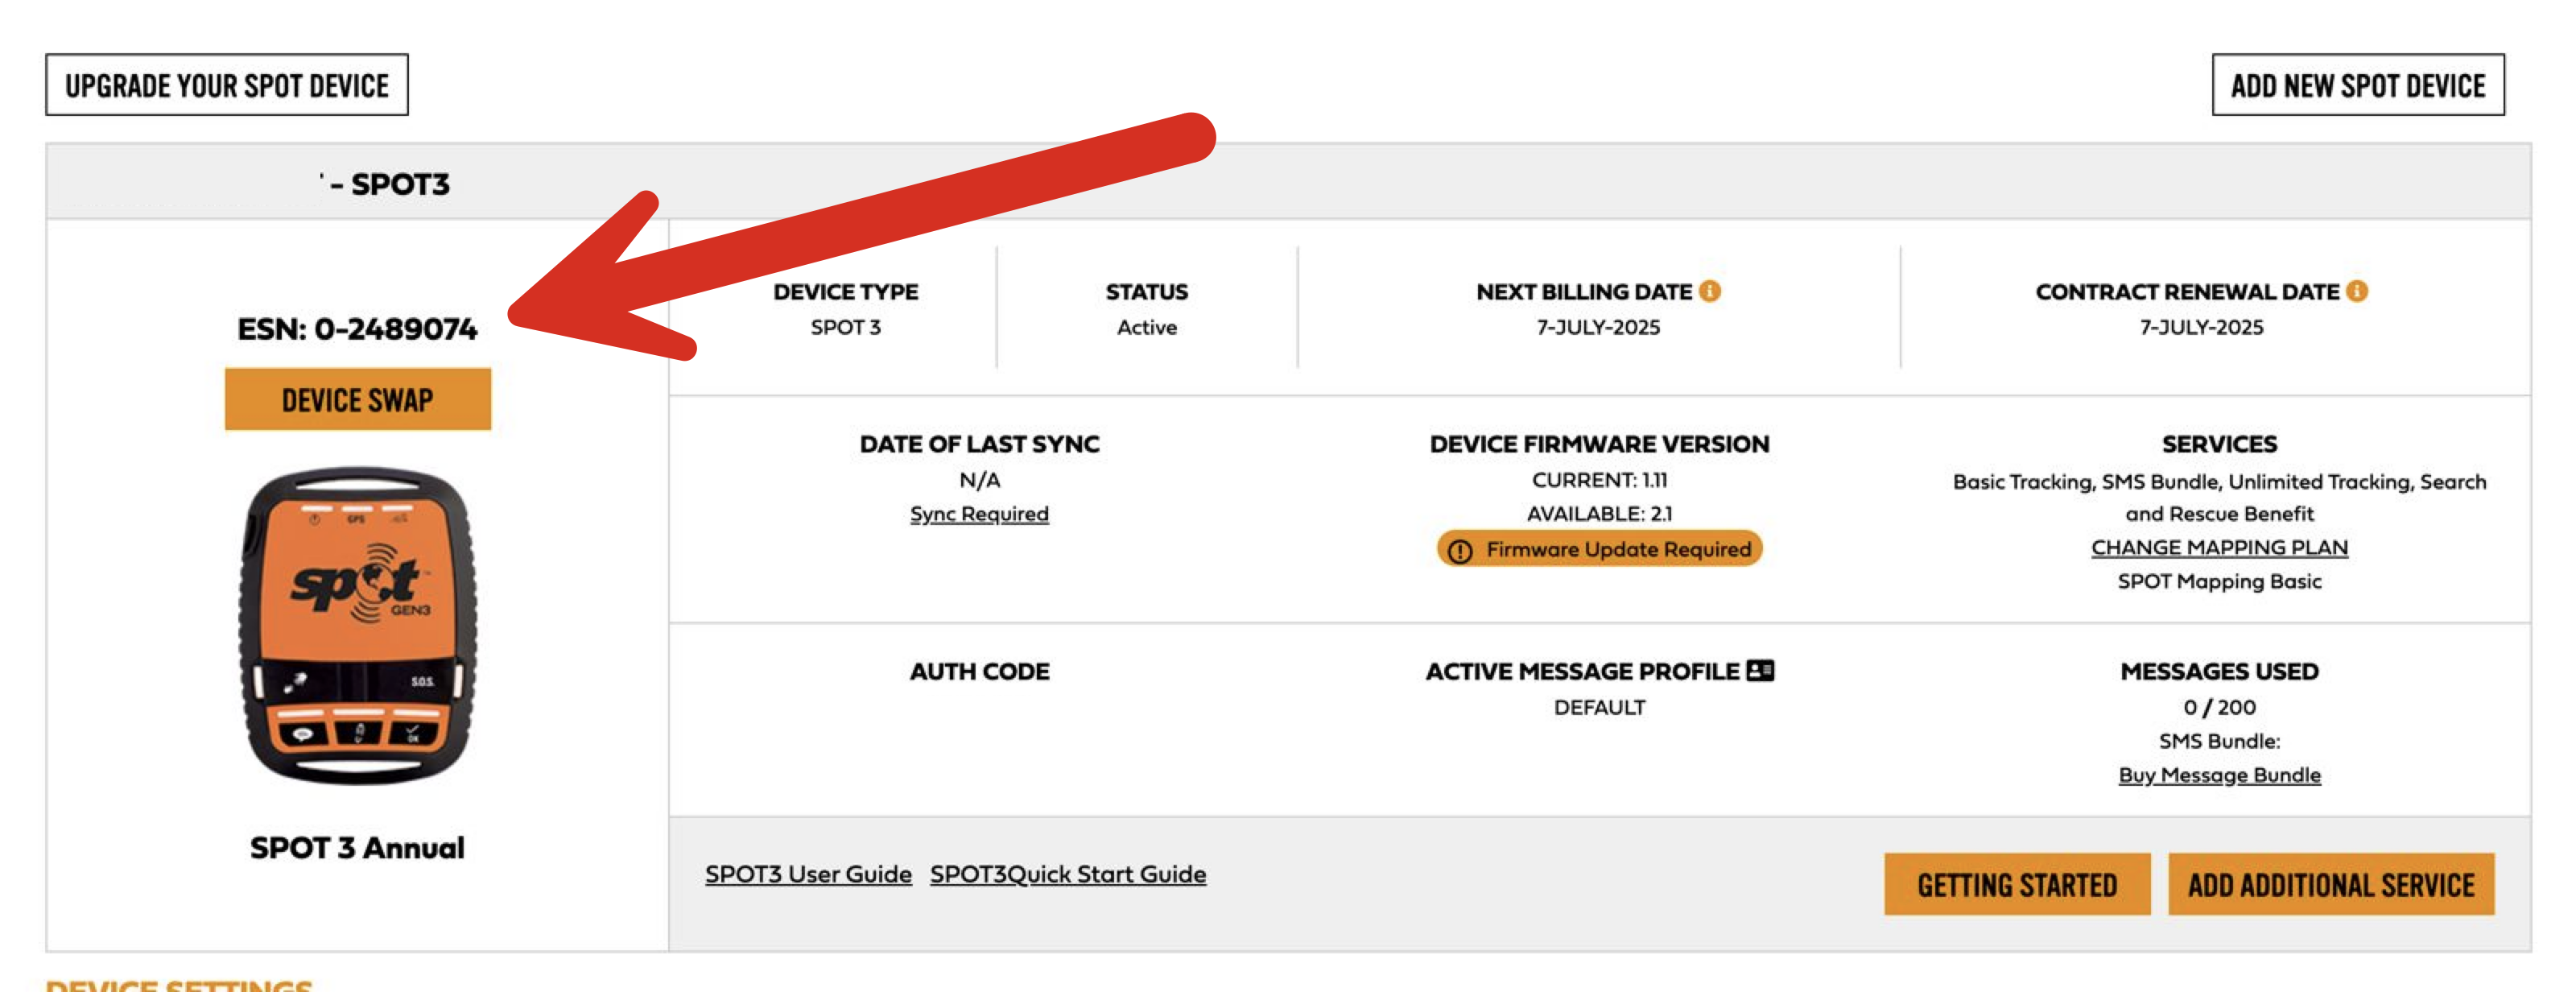The image size is (2576, 992).
Task: Open the Sync Required link
Action: (979, 514)
